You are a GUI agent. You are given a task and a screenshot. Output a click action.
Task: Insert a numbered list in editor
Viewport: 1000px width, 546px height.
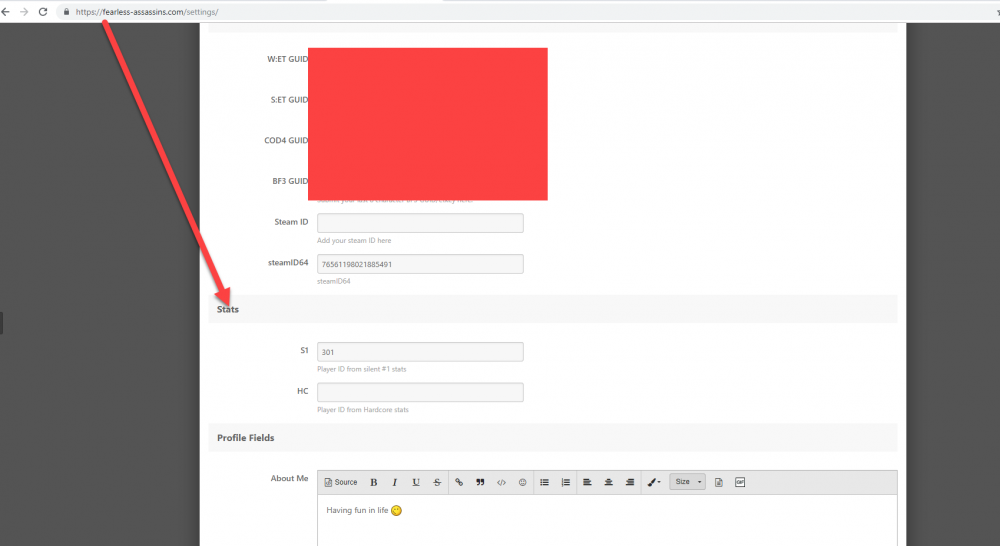pyautogui.click(x=566, y=482)
